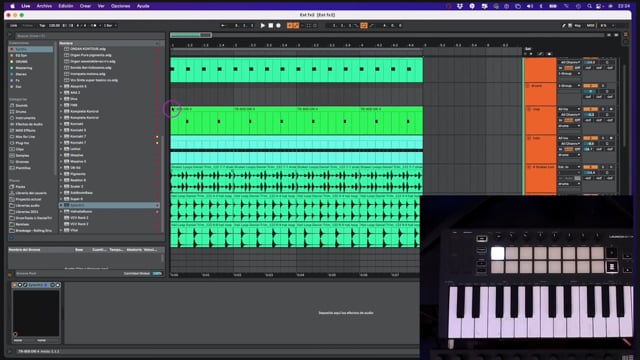This screenshot has width=640, height=360.
Task: Open the Archivo menu
Action: [44, 6]
